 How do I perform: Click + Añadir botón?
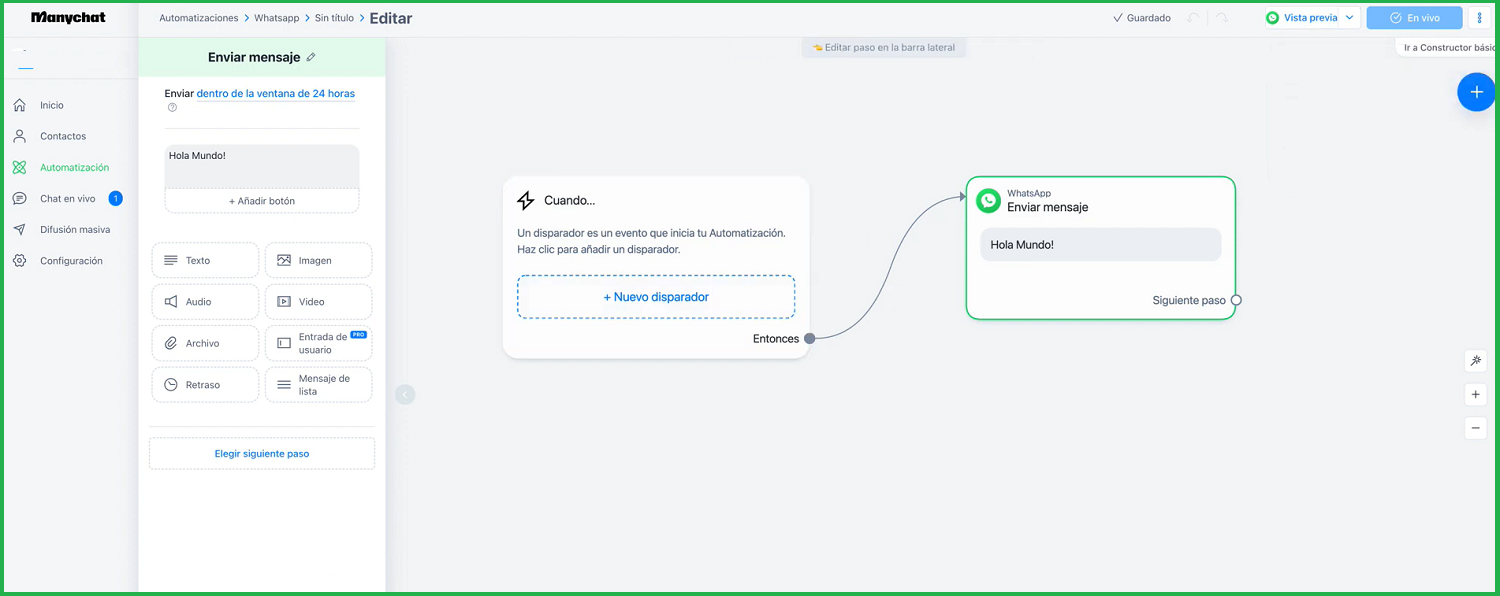[x=262, y=201]
